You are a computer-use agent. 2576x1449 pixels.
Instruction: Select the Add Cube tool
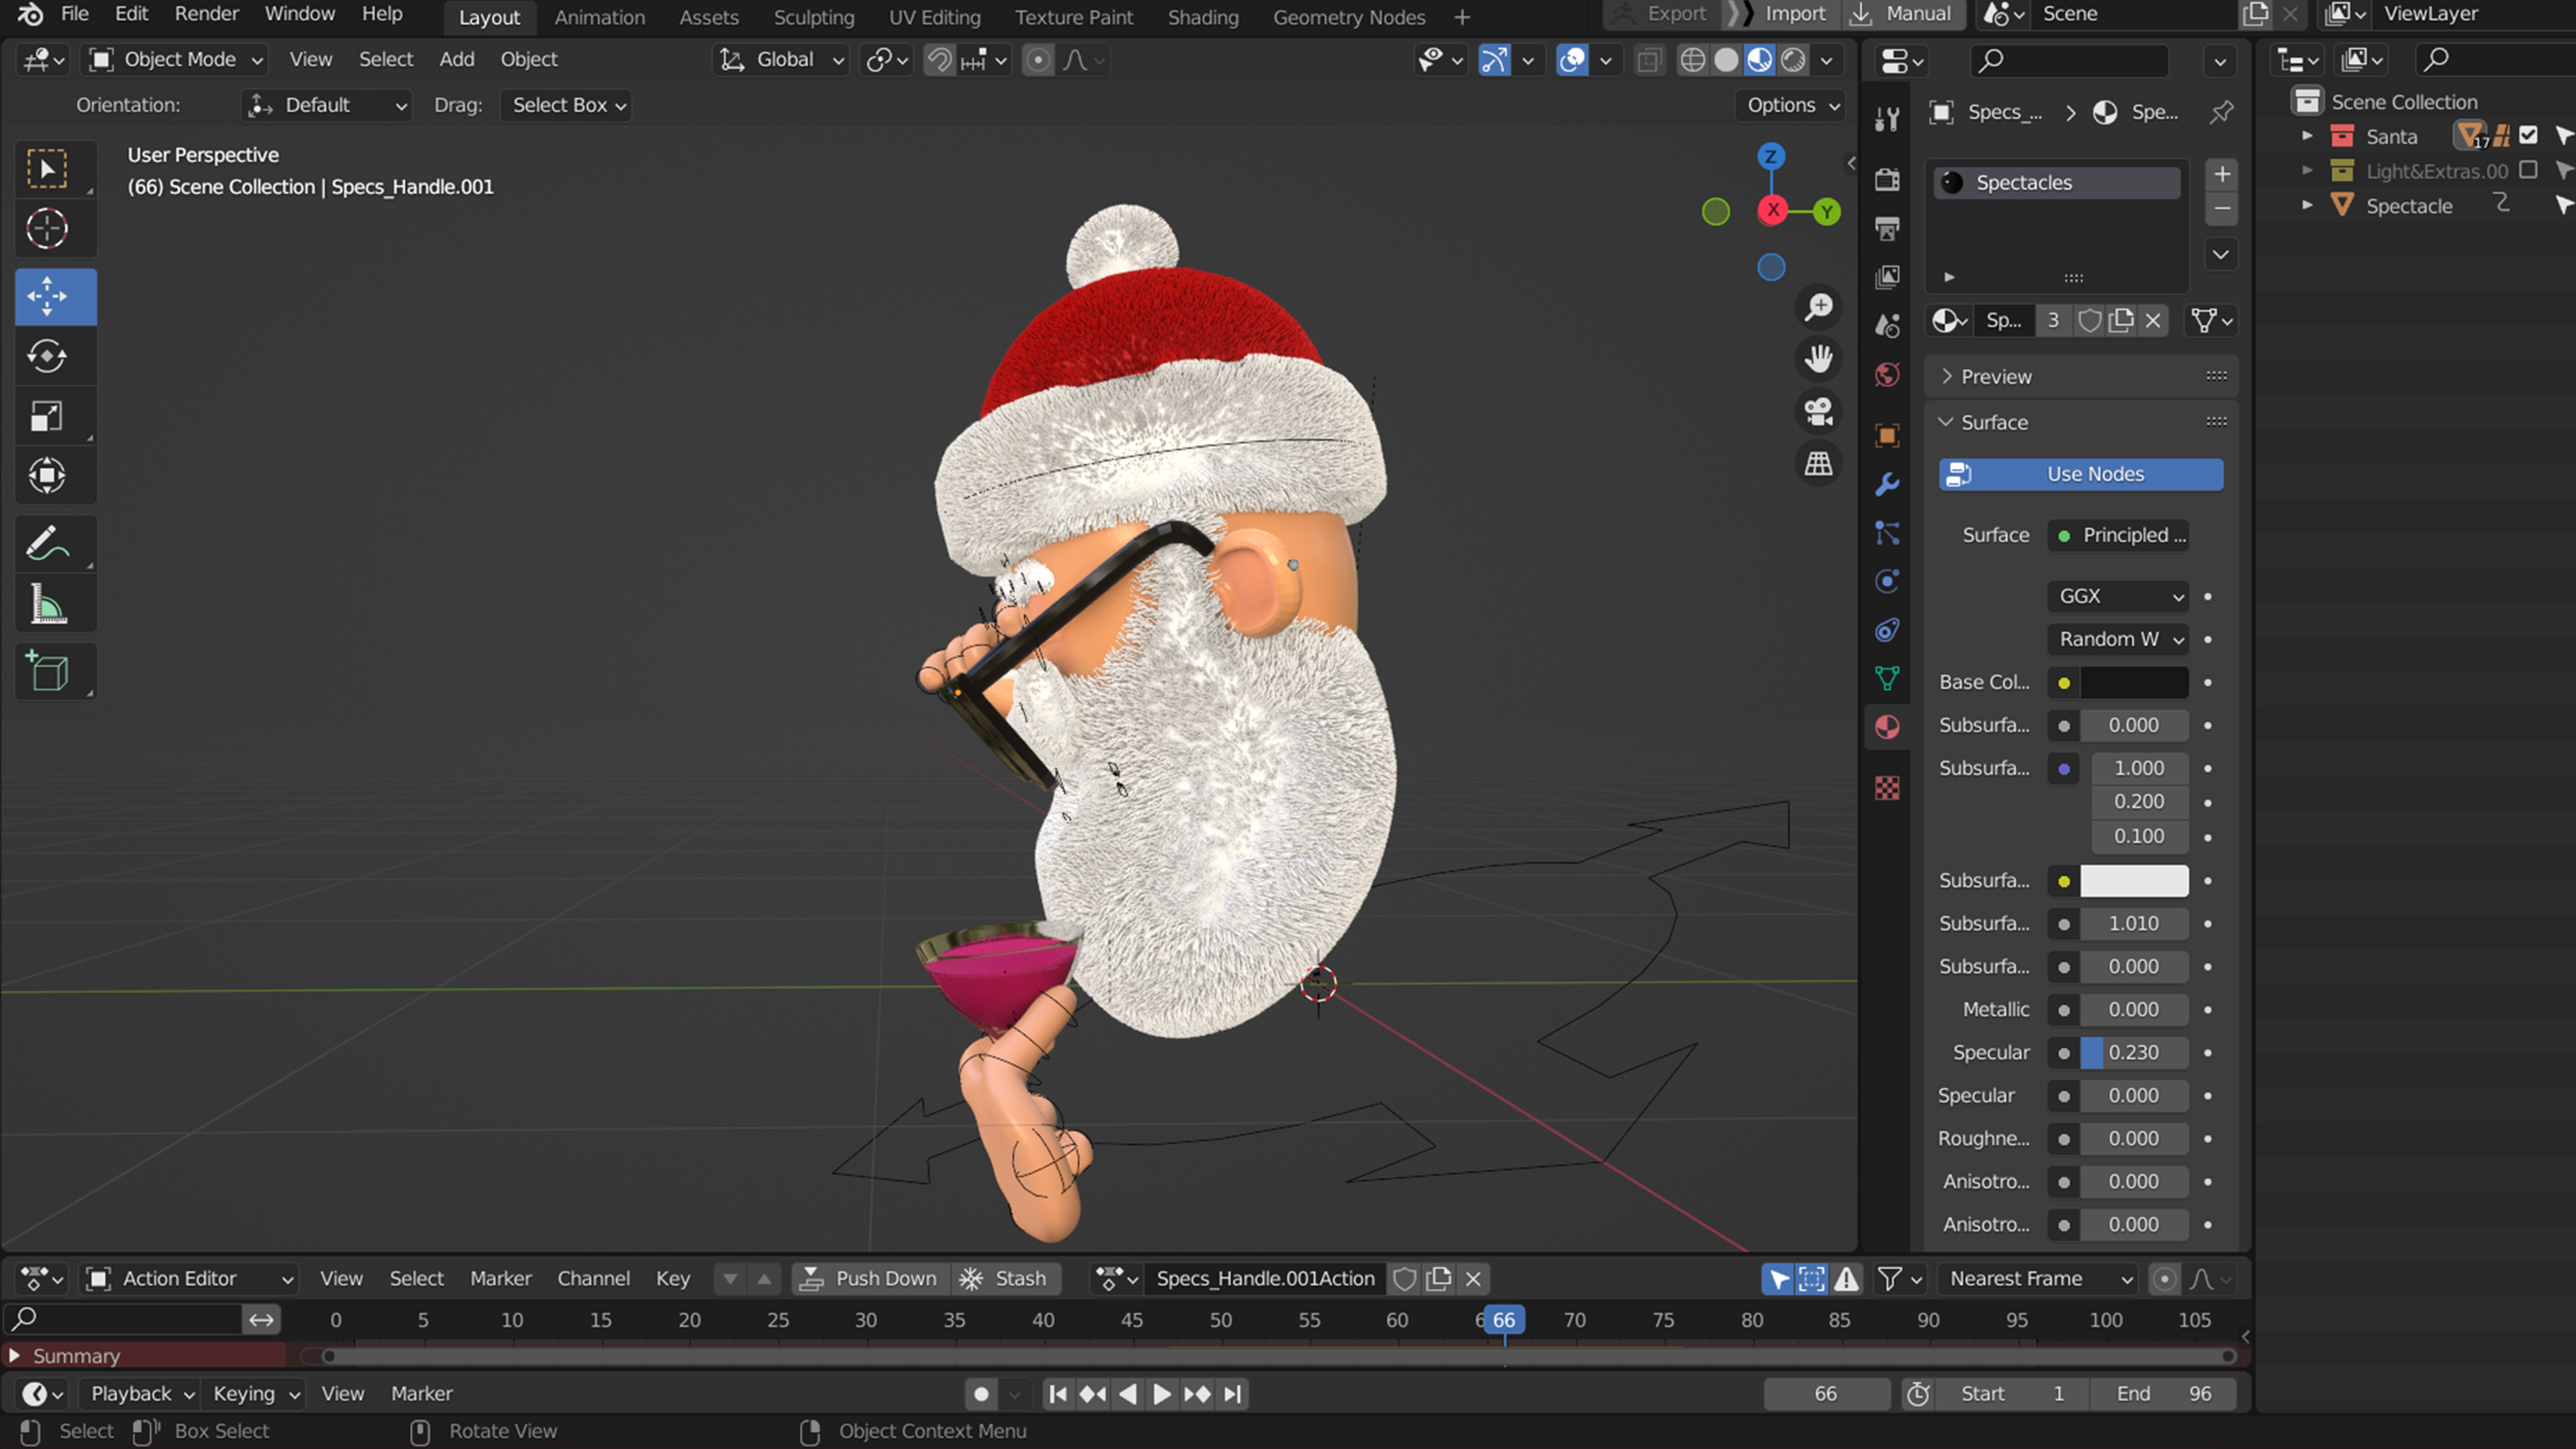(47, 672)
